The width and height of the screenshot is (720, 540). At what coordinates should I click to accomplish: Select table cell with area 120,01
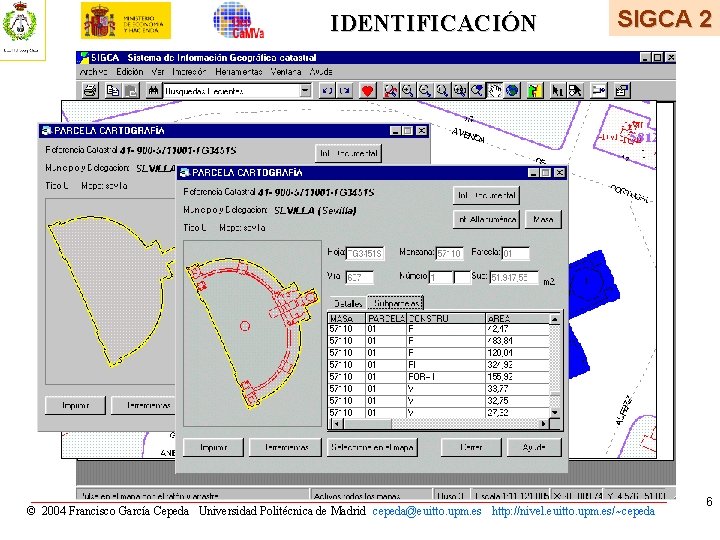(517, 353)
